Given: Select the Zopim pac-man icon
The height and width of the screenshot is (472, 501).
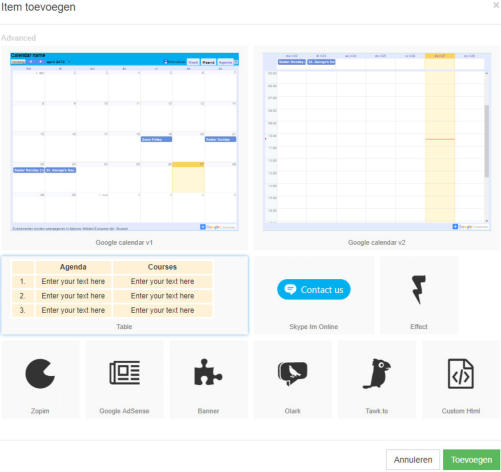Looking at the screenshot, I should 40,374.
